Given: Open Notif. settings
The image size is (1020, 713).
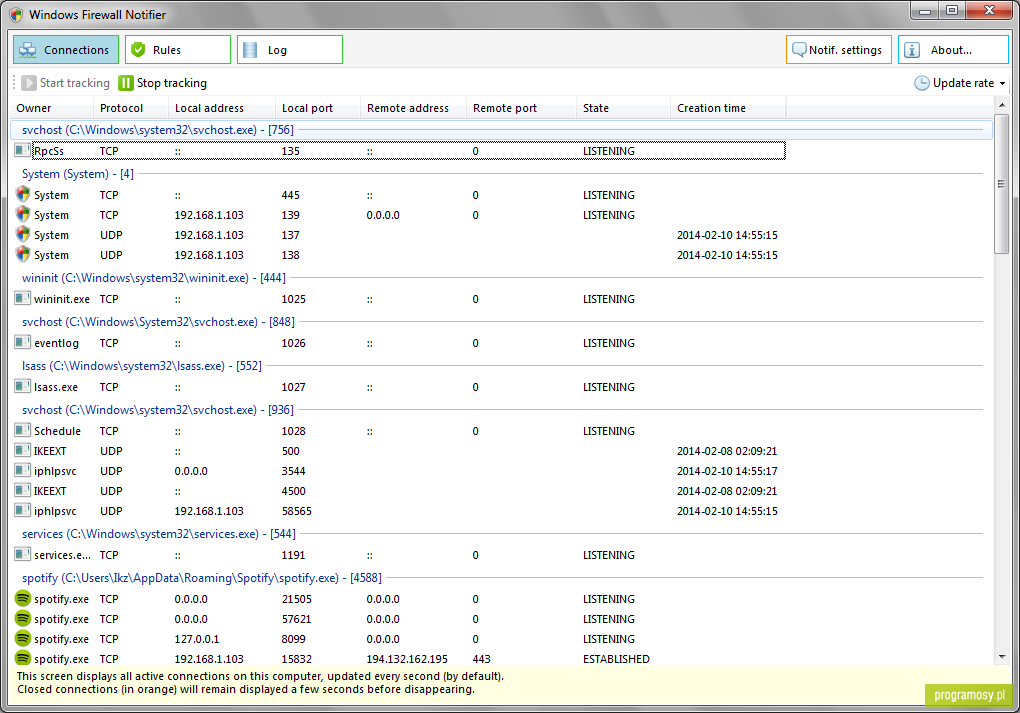Looking at the screenshot, I should coord(839,50).
